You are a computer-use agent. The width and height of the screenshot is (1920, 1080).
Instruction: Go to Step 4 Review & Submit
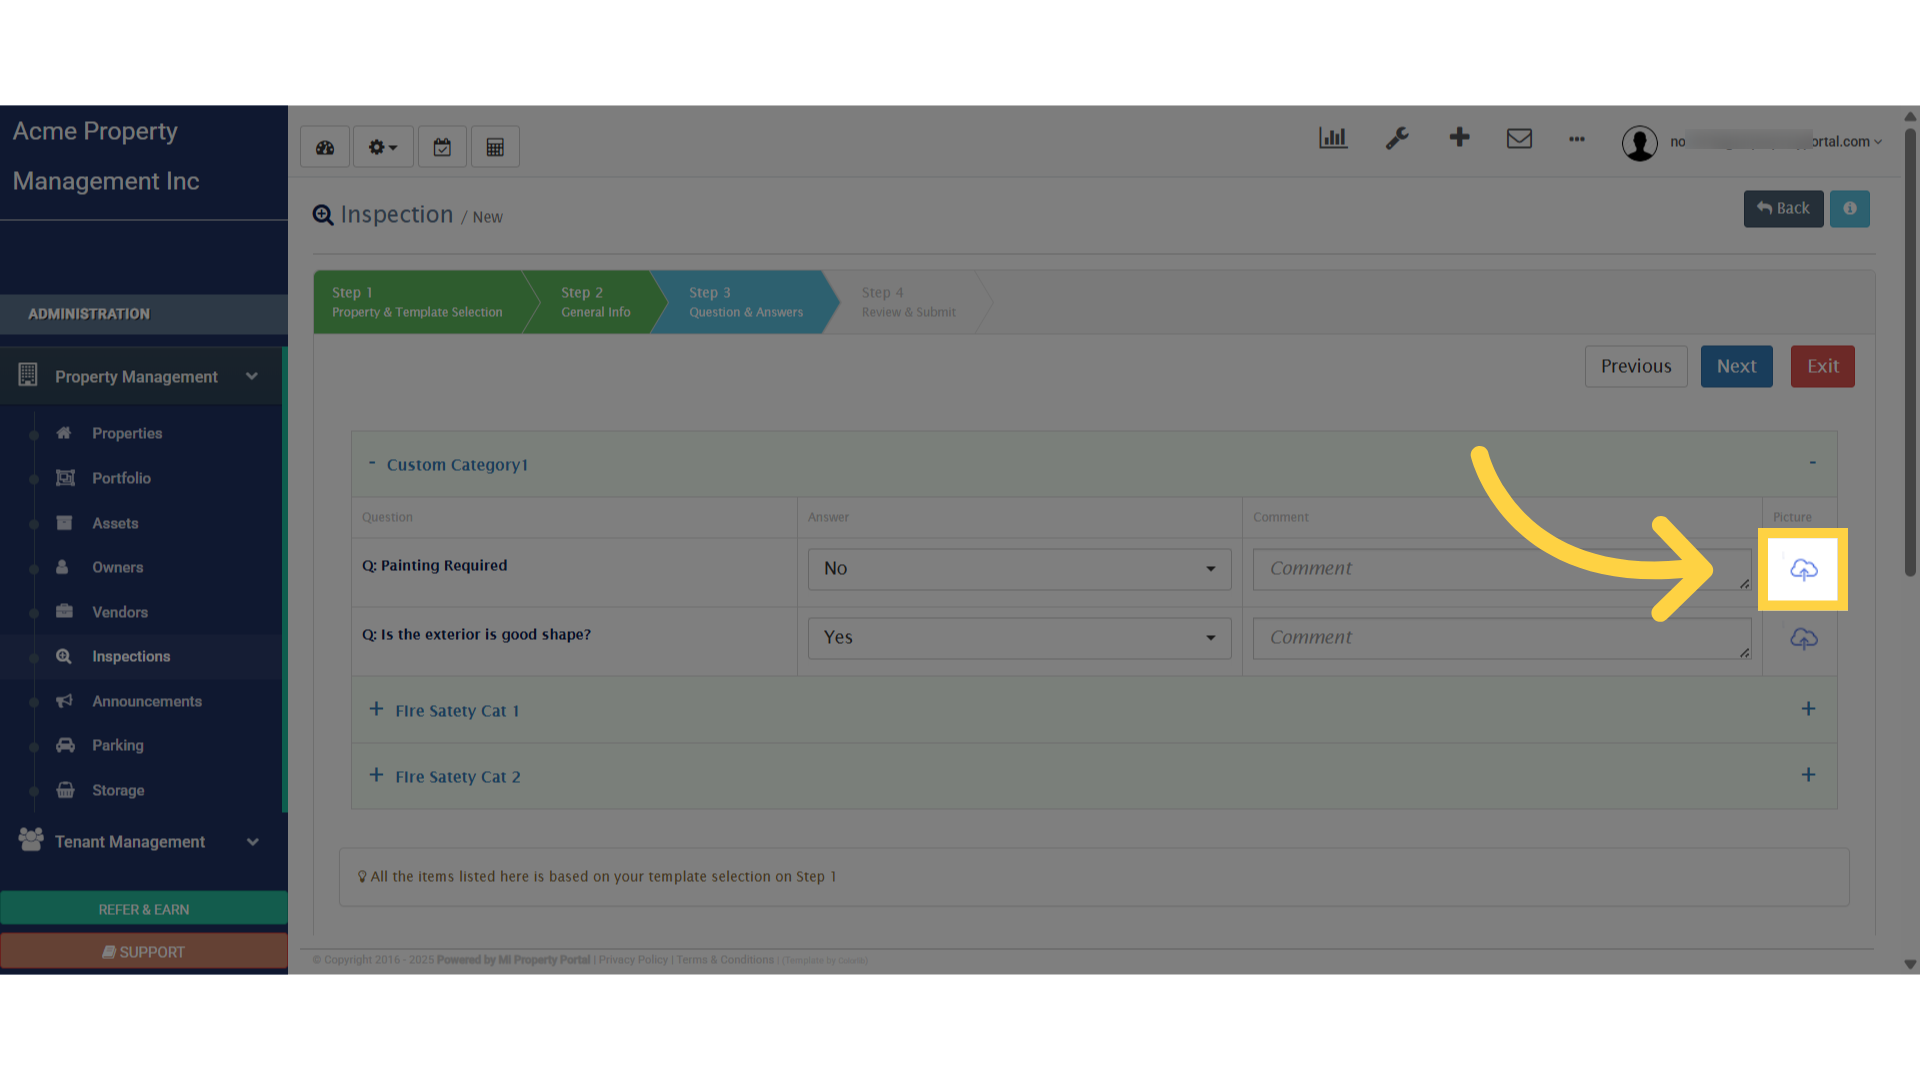(x=908, y=302)
